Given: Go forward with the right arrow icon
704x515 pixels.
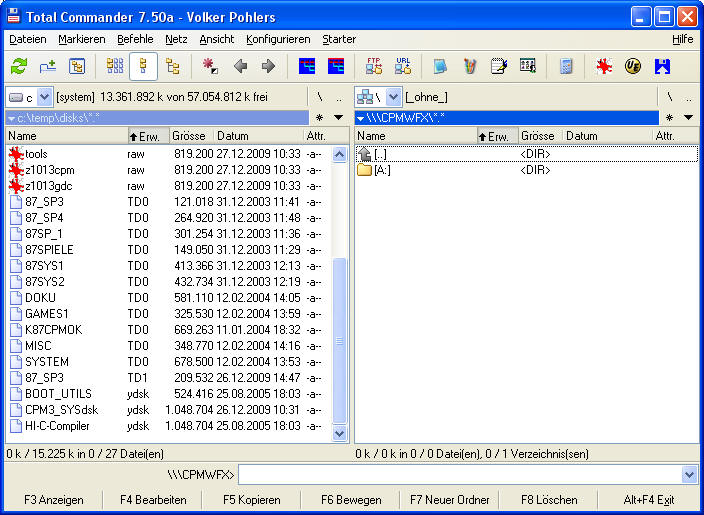Looking at the screenshot, I should click(268, 66).
